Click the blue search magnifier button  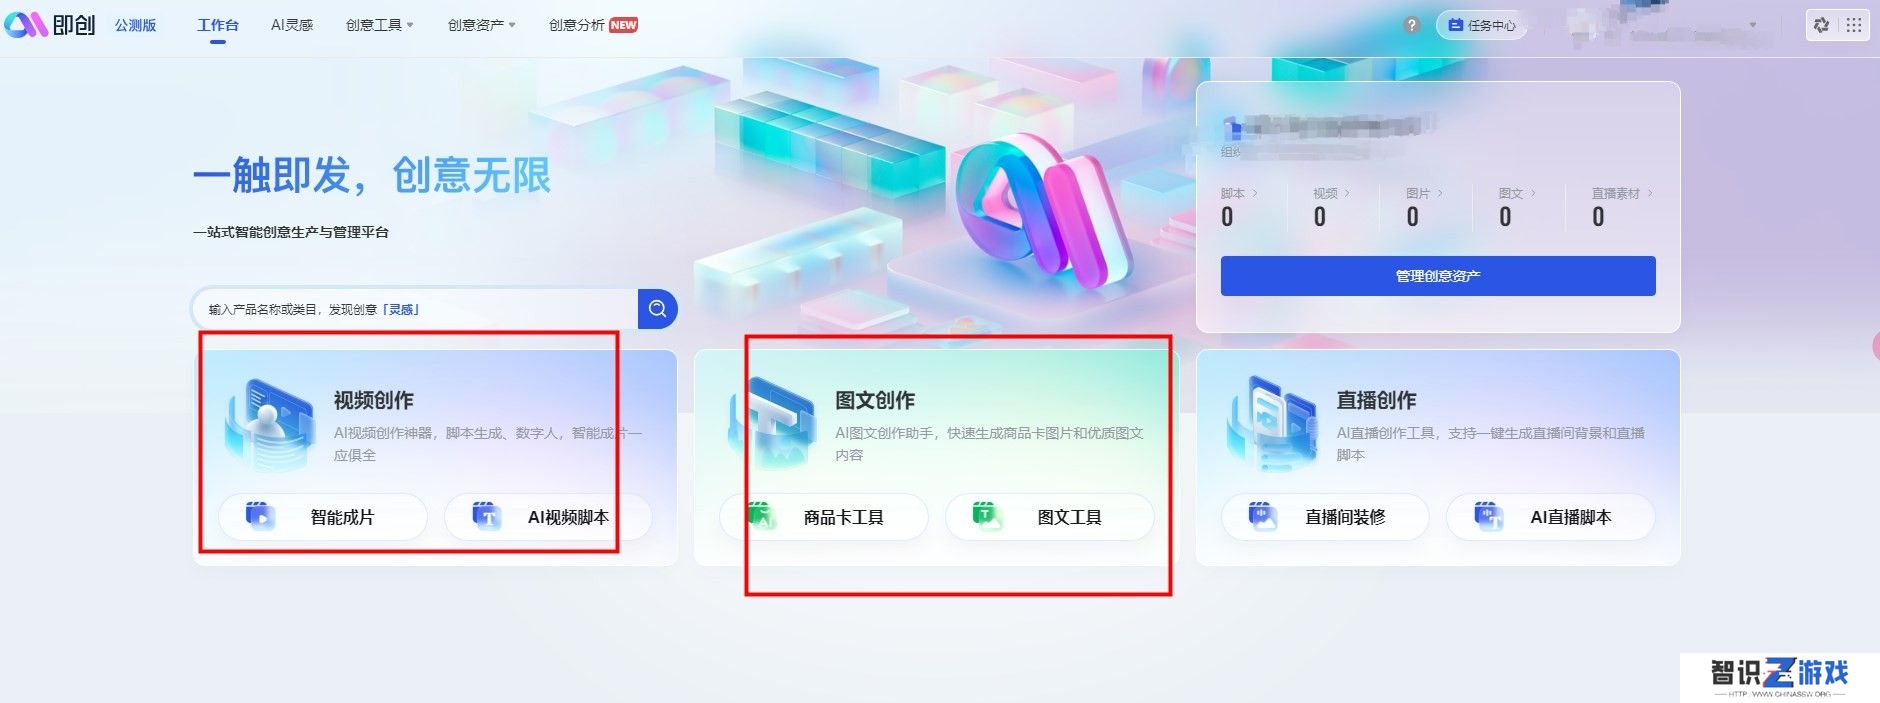657,309
